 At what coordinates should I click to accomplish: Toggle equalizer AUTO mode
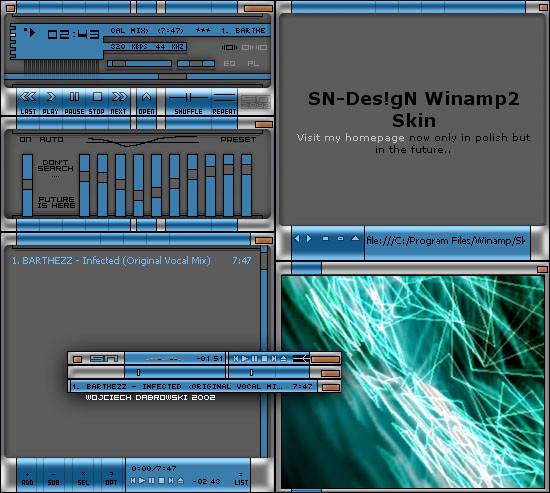(x=51, y=140)
